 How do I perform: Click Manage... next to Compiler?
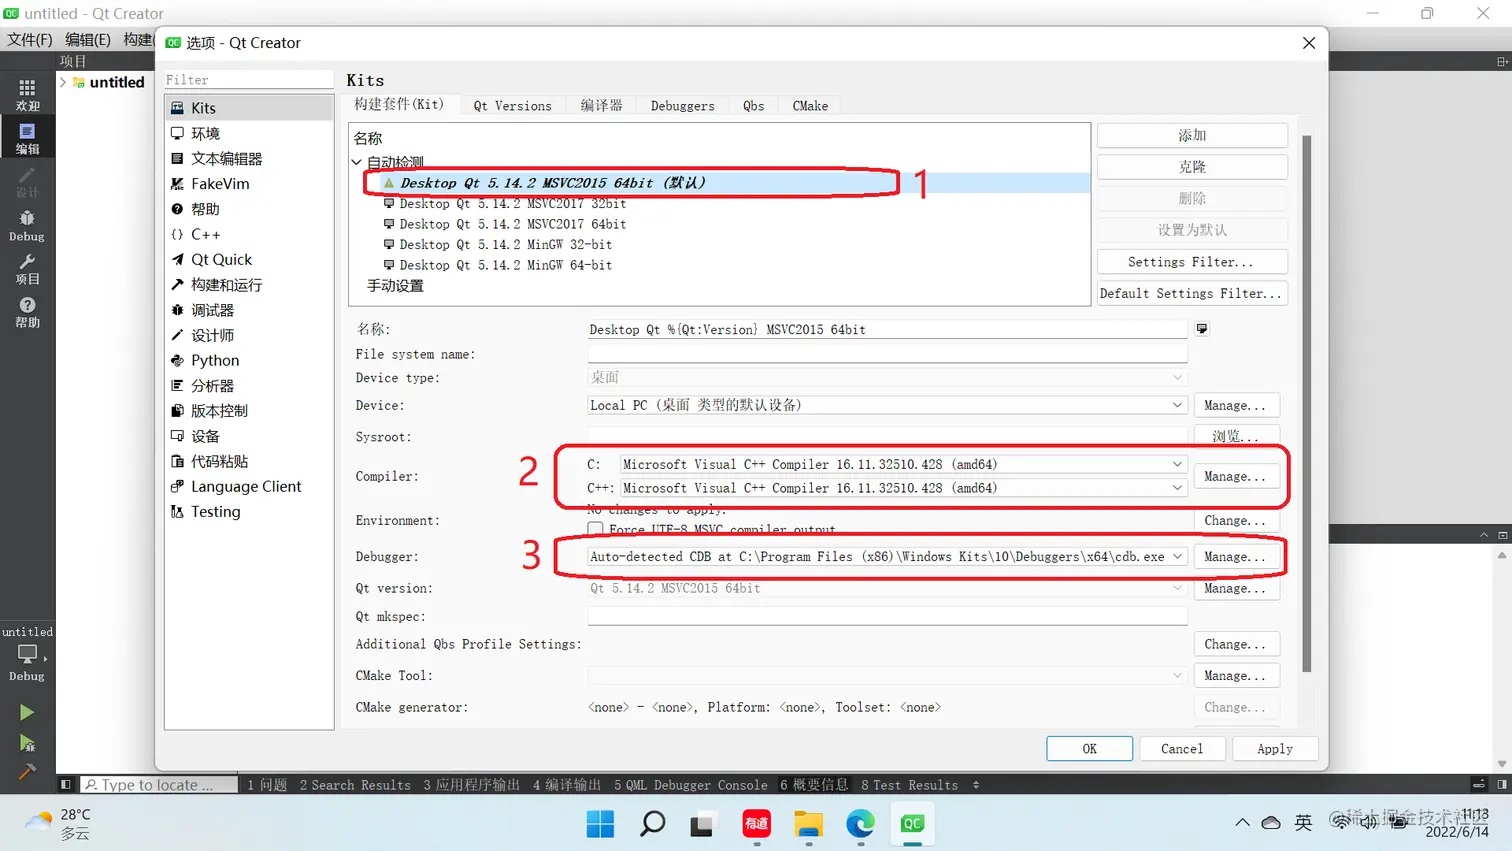coord(1236,477)
